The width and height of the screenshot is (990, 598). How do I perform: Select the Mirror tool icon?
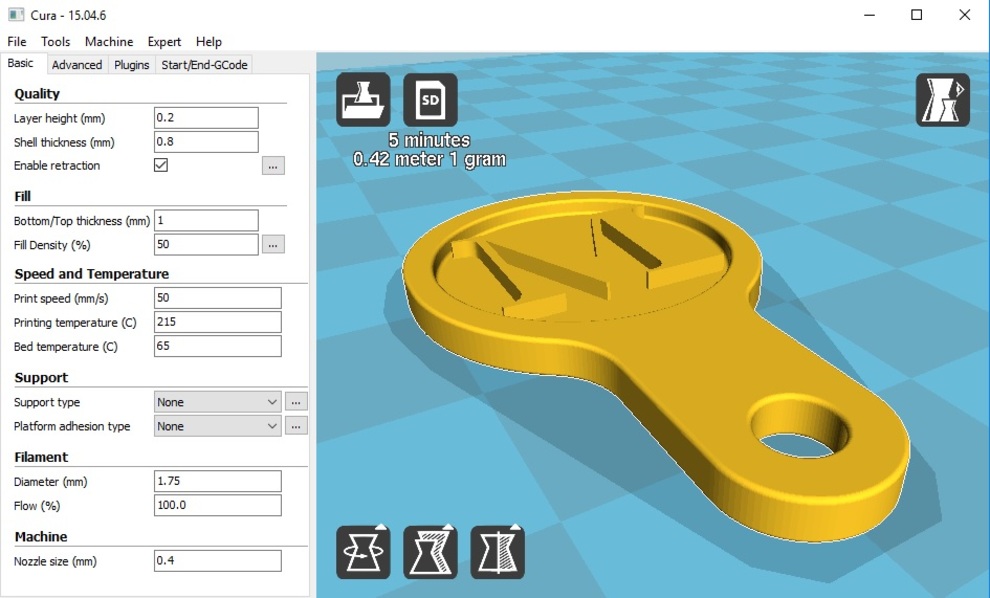click(x=497, y=552)
